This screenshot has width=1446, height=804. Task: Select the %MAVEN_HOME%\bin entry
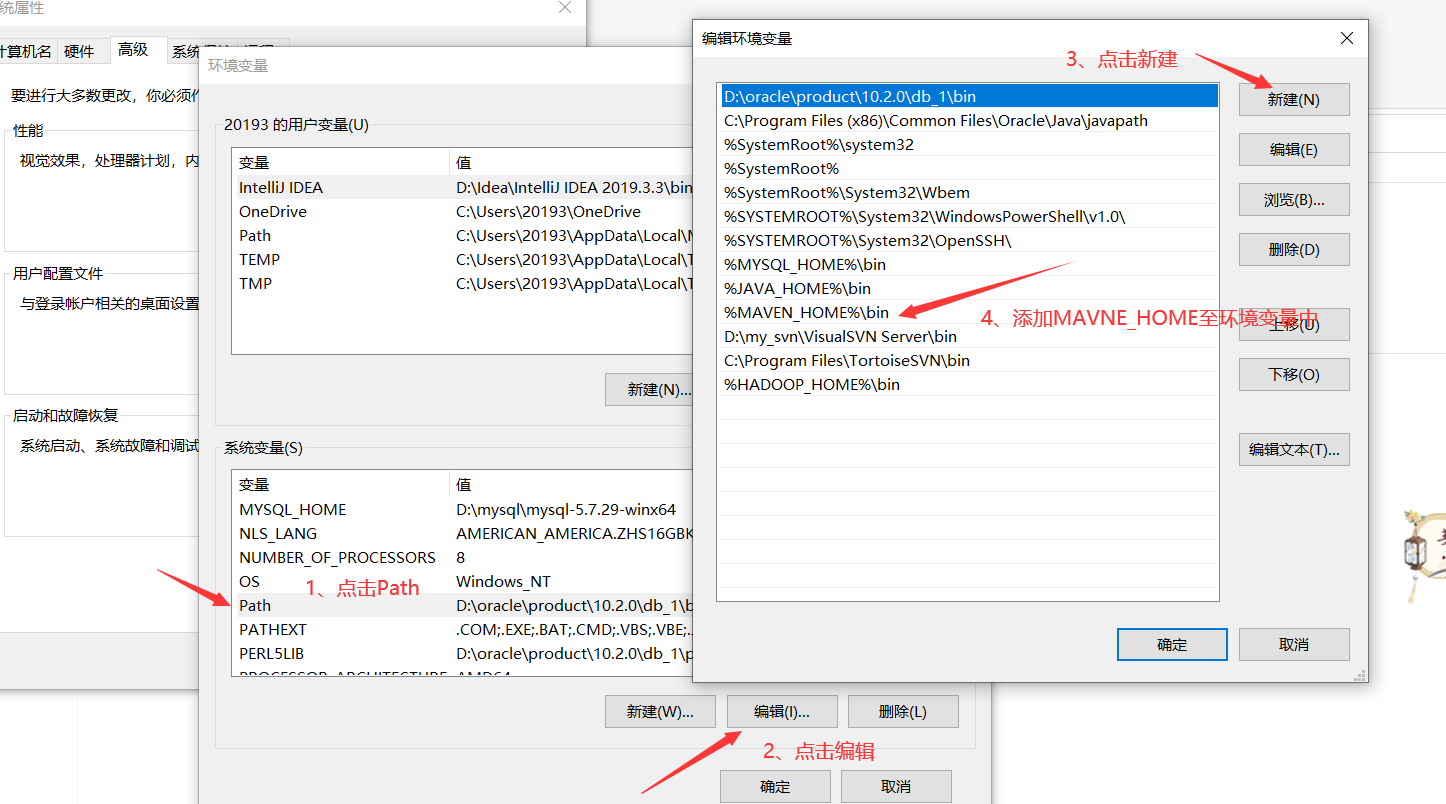click(x=968, y=313)
